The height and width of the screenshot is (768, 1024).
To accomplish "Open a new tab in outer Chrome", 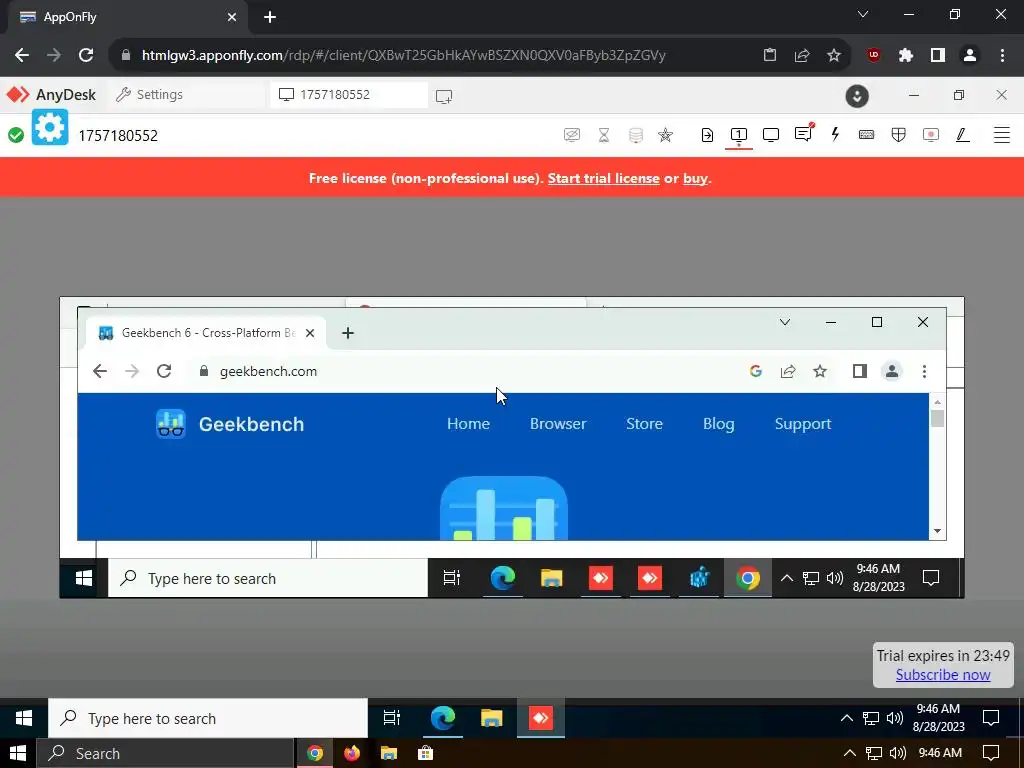I will click(x=270, y=18).
